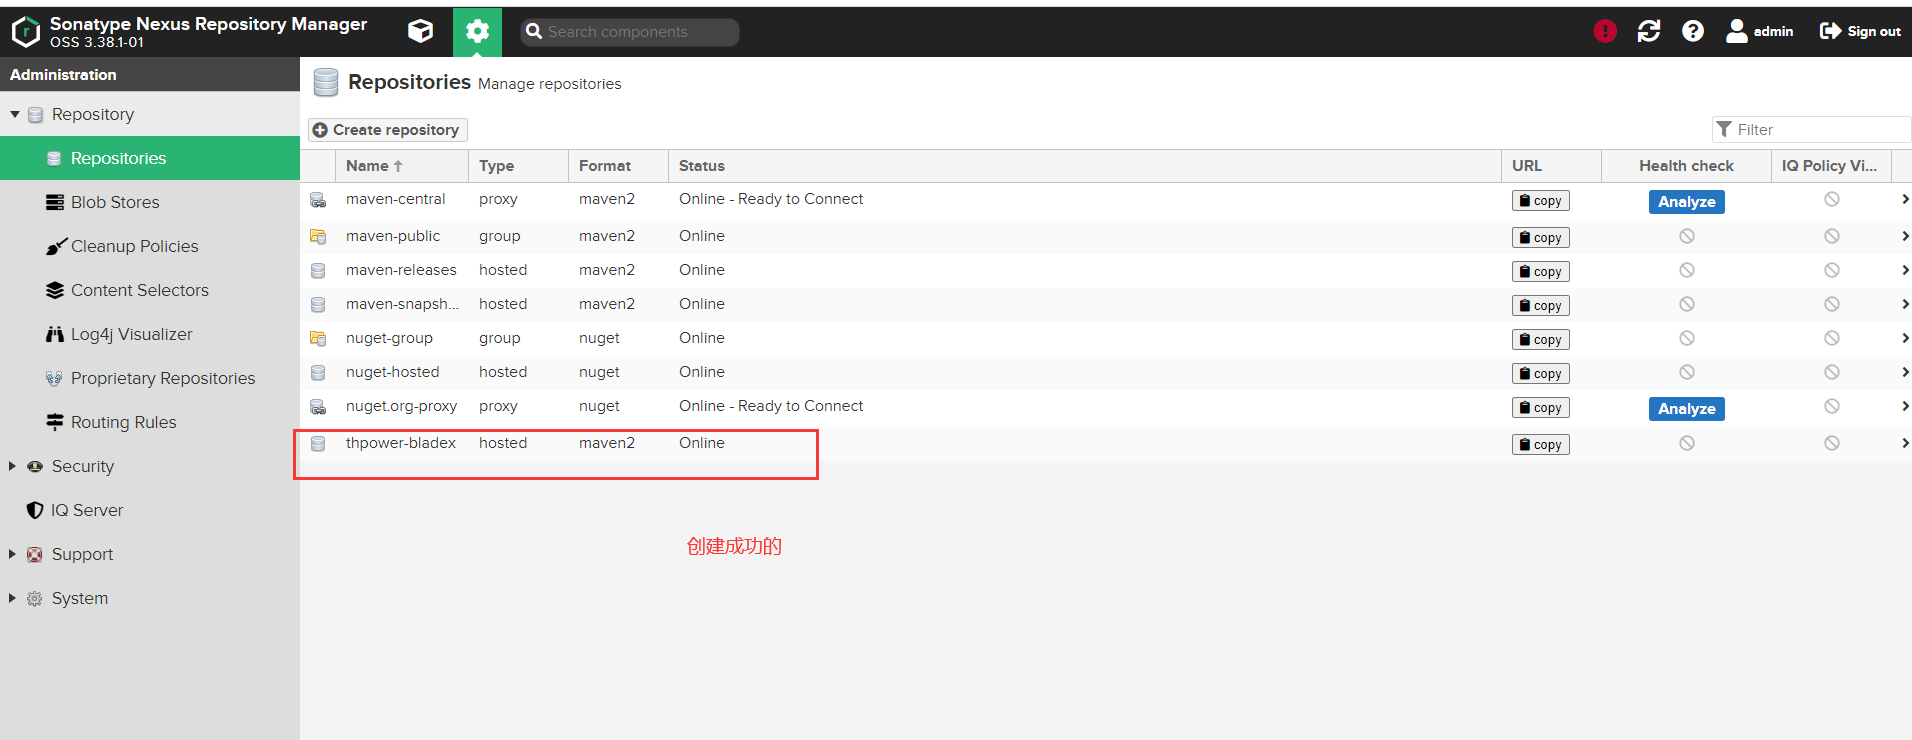
Task: Click the group folder icon for nuget-group
Action: (318, 339)
